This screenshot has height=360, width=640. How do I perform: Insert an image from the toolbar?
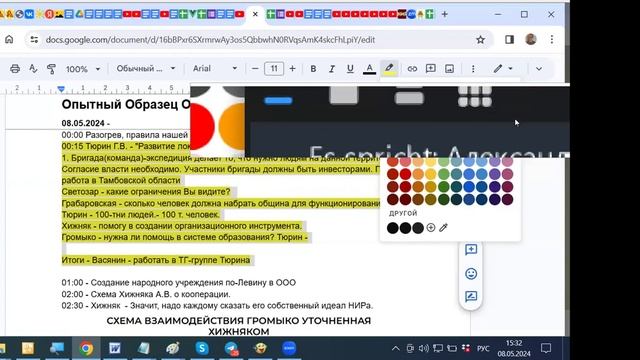point(449,69)
